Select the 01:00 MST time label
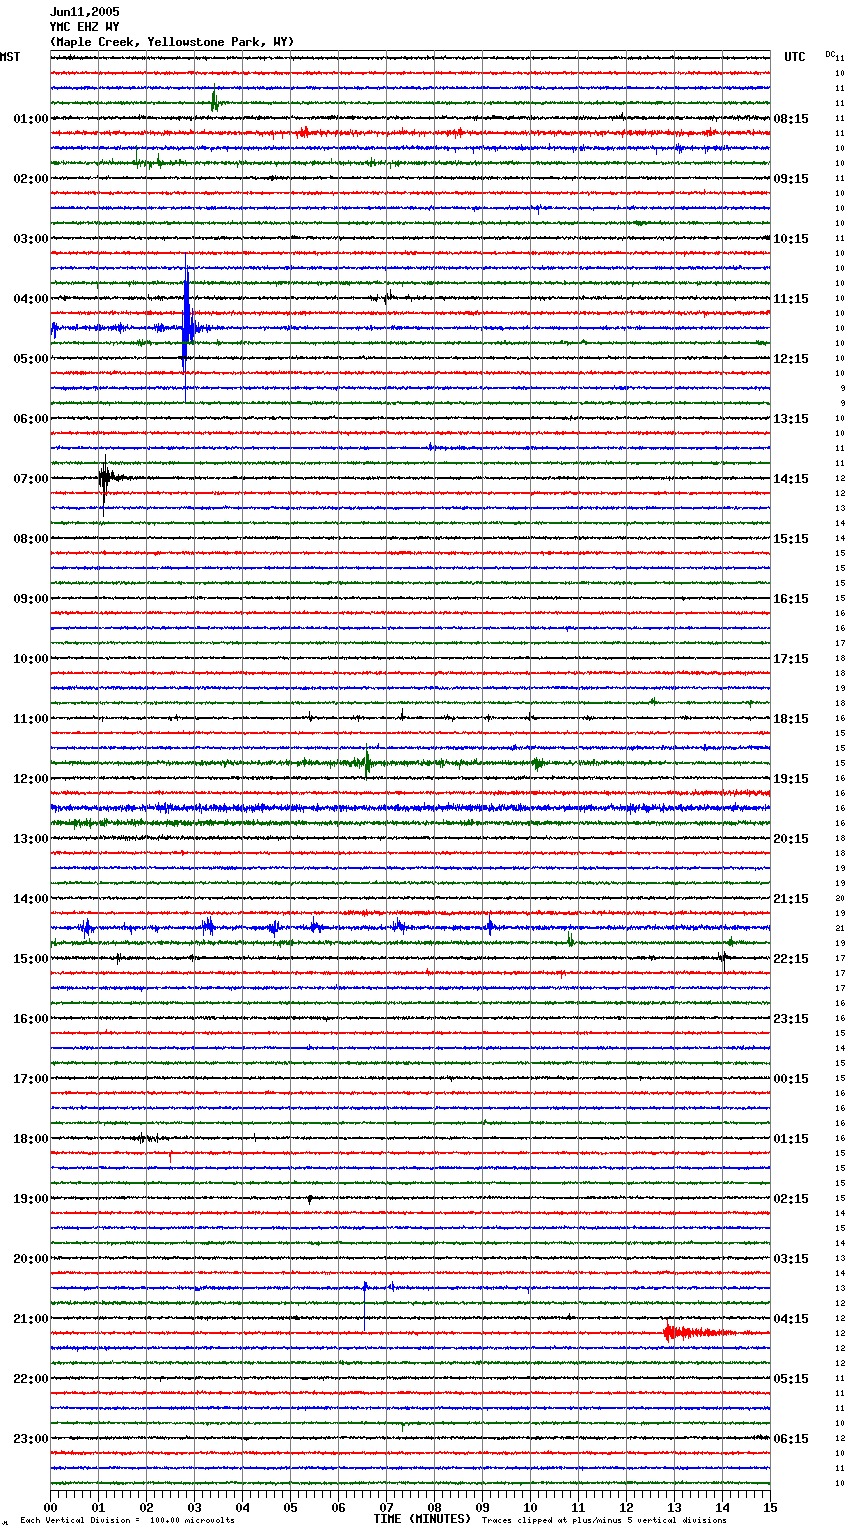This screenshot has width=850, height=1534. [x=31, y=119]
